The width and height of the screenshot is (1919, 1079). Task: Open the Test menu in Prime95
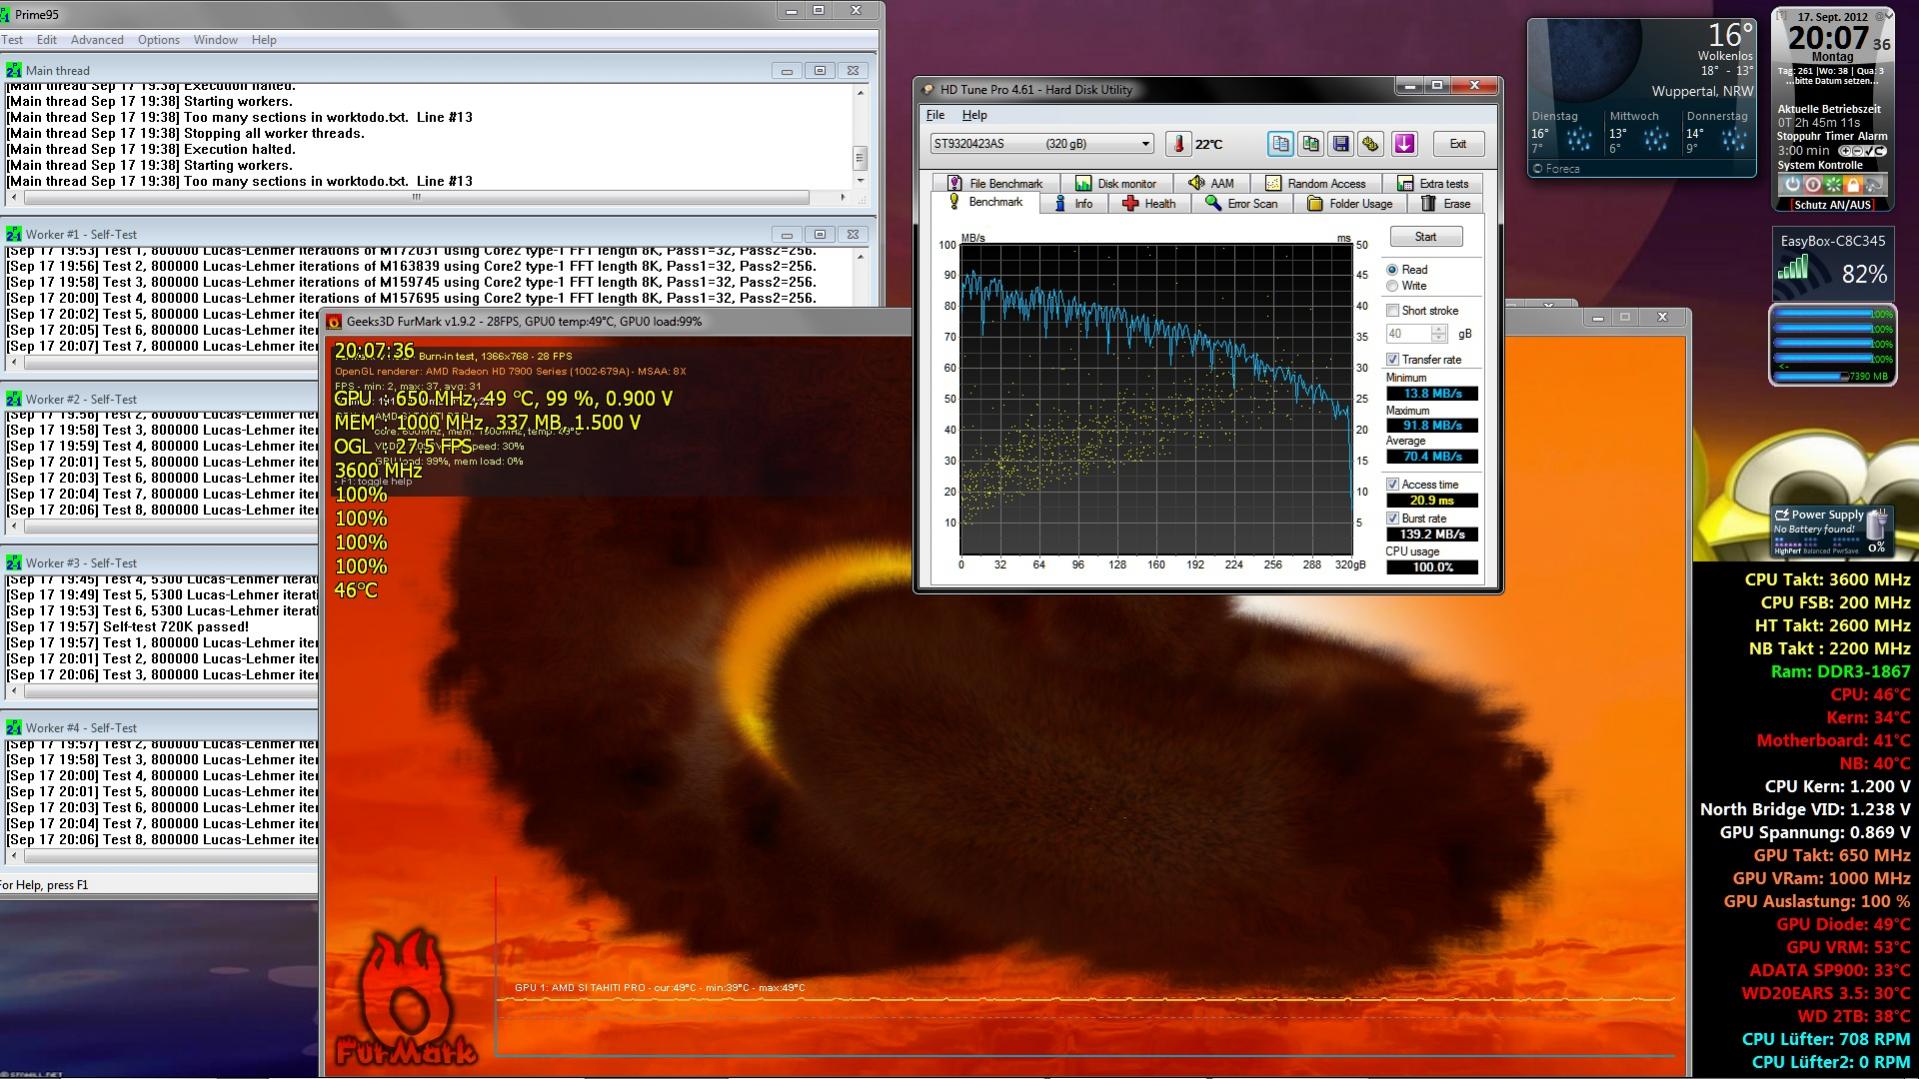(12, 40)
